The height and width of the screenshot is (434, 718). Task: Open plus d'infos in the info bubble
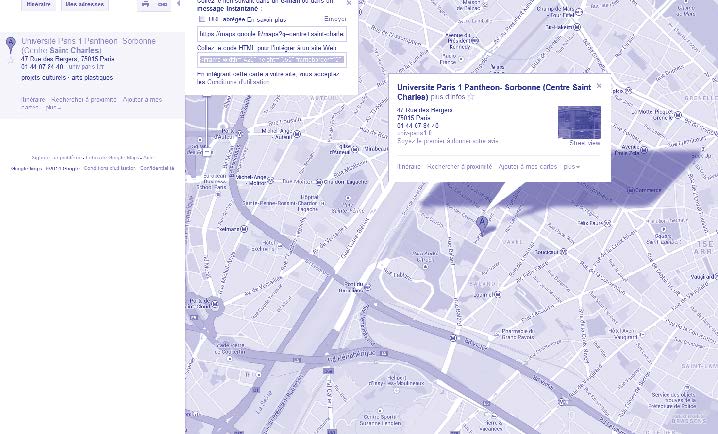click(448, 97)
